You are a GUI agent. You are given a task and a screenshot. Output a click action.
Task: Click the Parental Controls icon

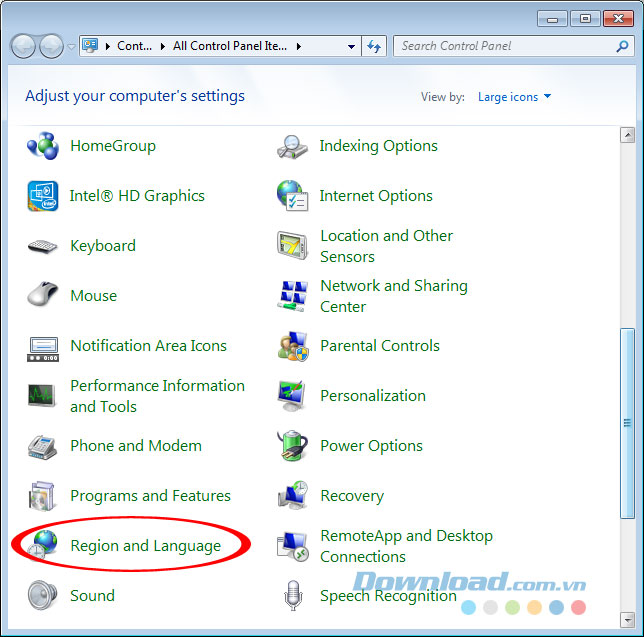292,346
